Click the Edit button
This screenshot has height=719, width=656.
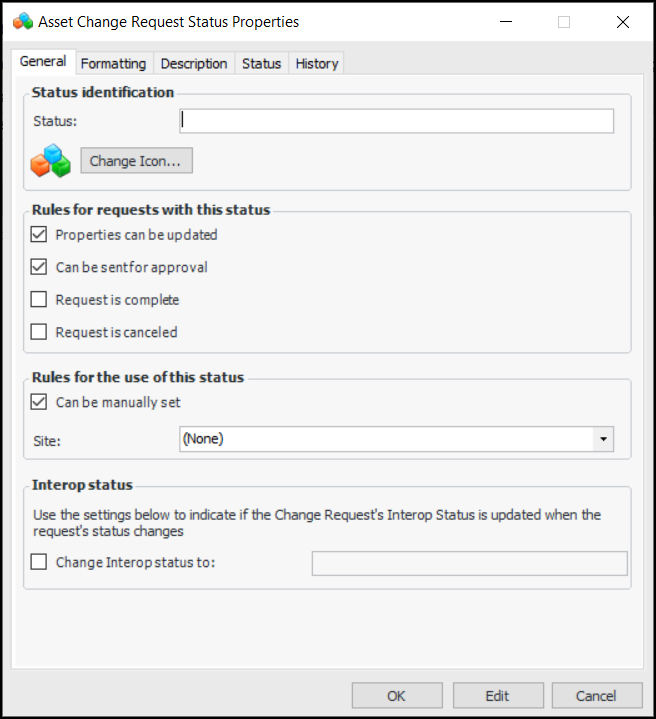pos(498,696)
